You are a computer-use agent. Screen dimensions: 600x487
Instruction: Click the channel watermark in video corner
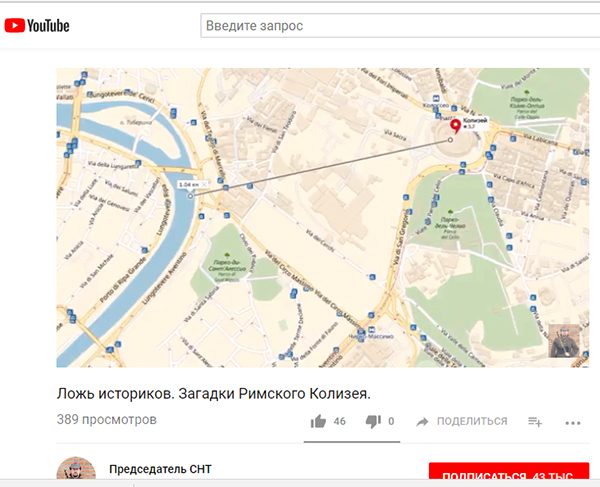tap(564, 340)
